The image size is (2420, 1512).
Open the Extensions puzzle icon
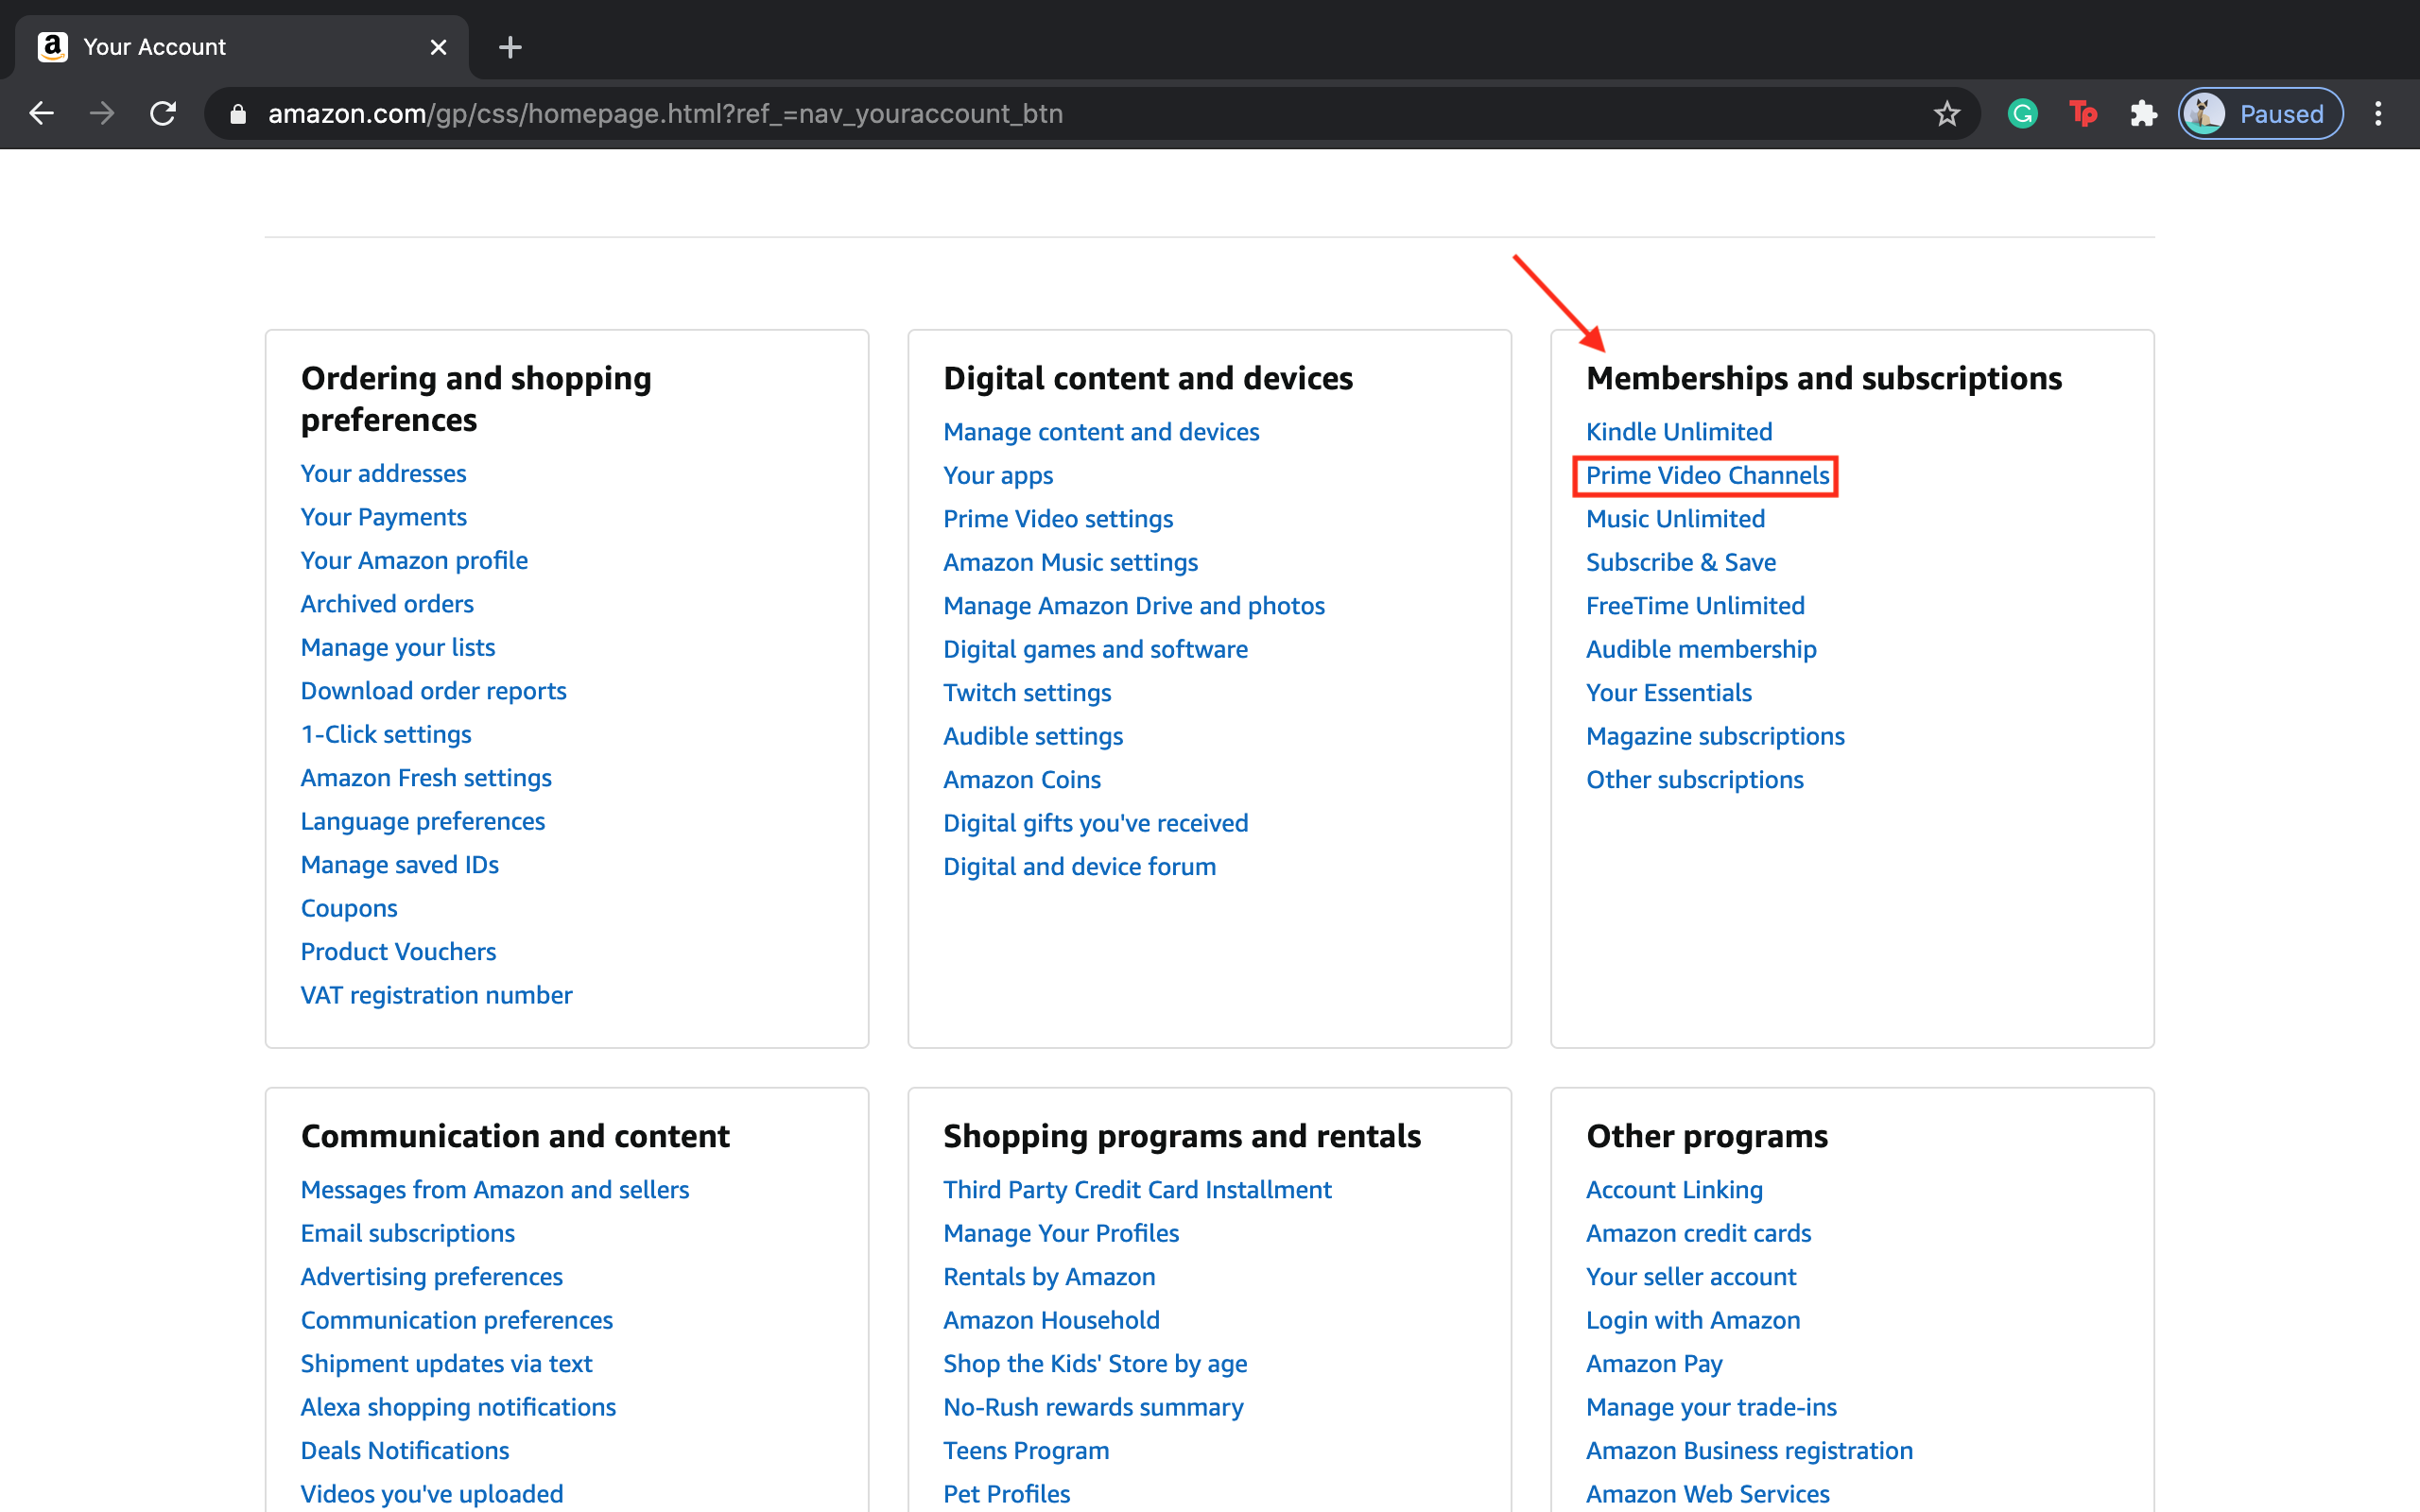2143,113
